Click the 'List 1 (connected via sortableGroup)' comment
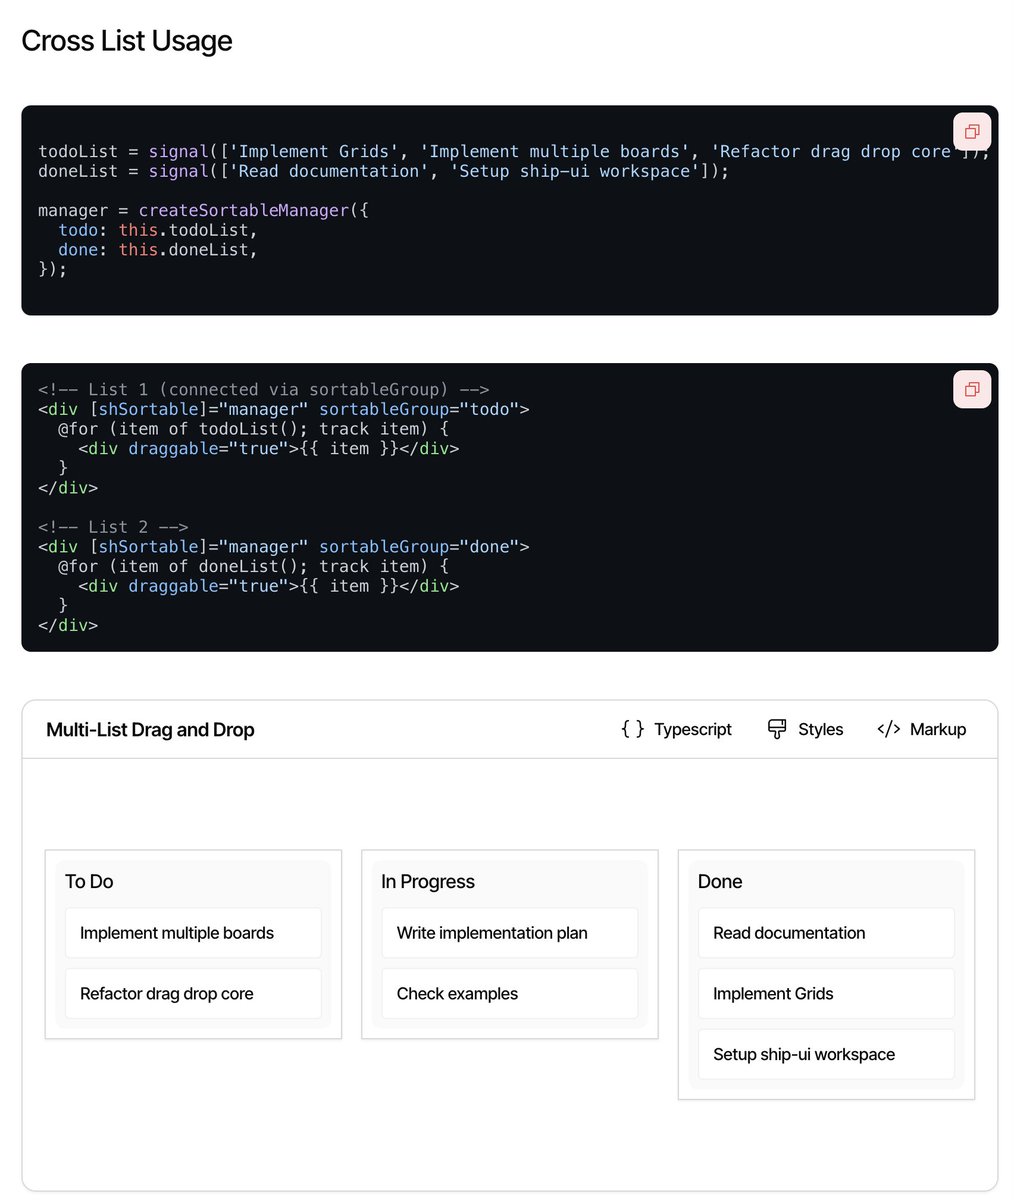The height and width of the screenshot is (1200, 1014). pyautogui.click(x=263, y=389)
